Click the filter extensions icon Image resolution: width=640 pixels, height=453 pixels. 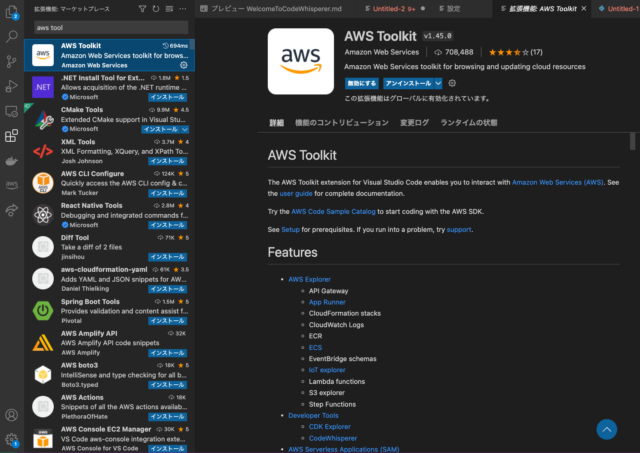coord(142,9)
